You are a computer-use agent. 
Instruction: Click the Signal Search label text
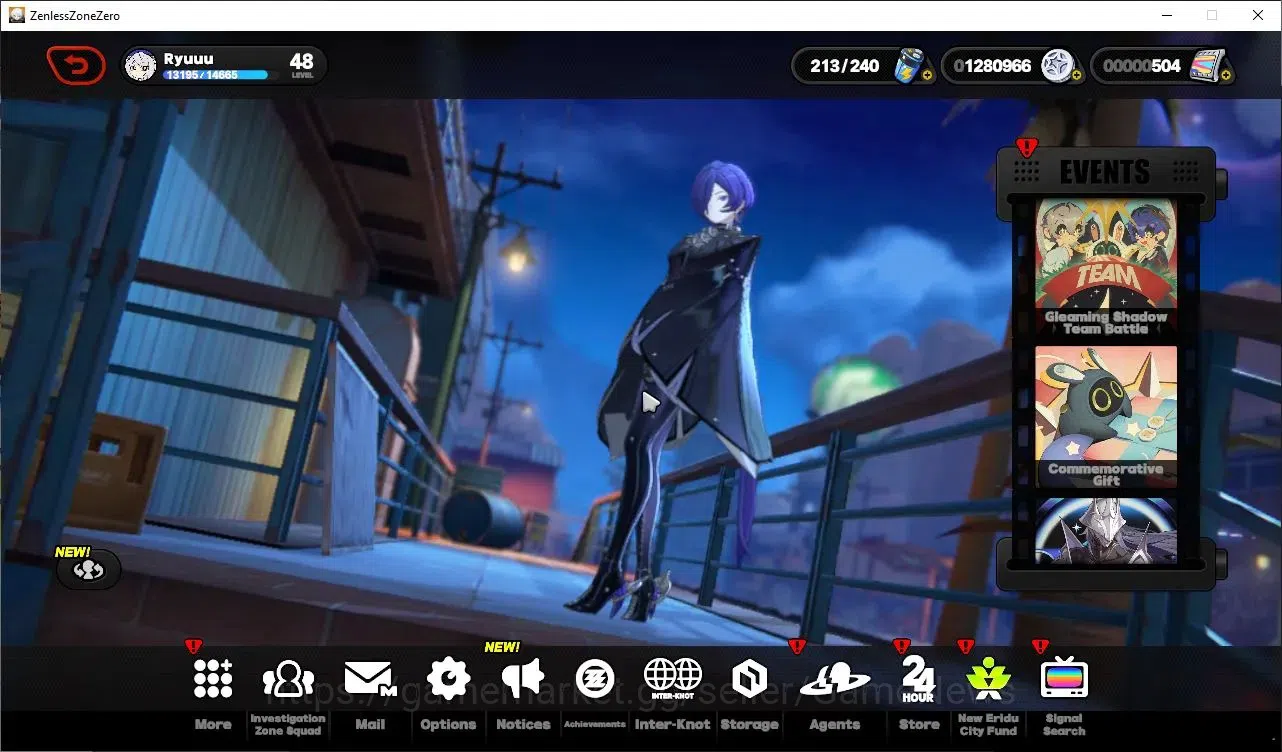tap(1064, 725)
